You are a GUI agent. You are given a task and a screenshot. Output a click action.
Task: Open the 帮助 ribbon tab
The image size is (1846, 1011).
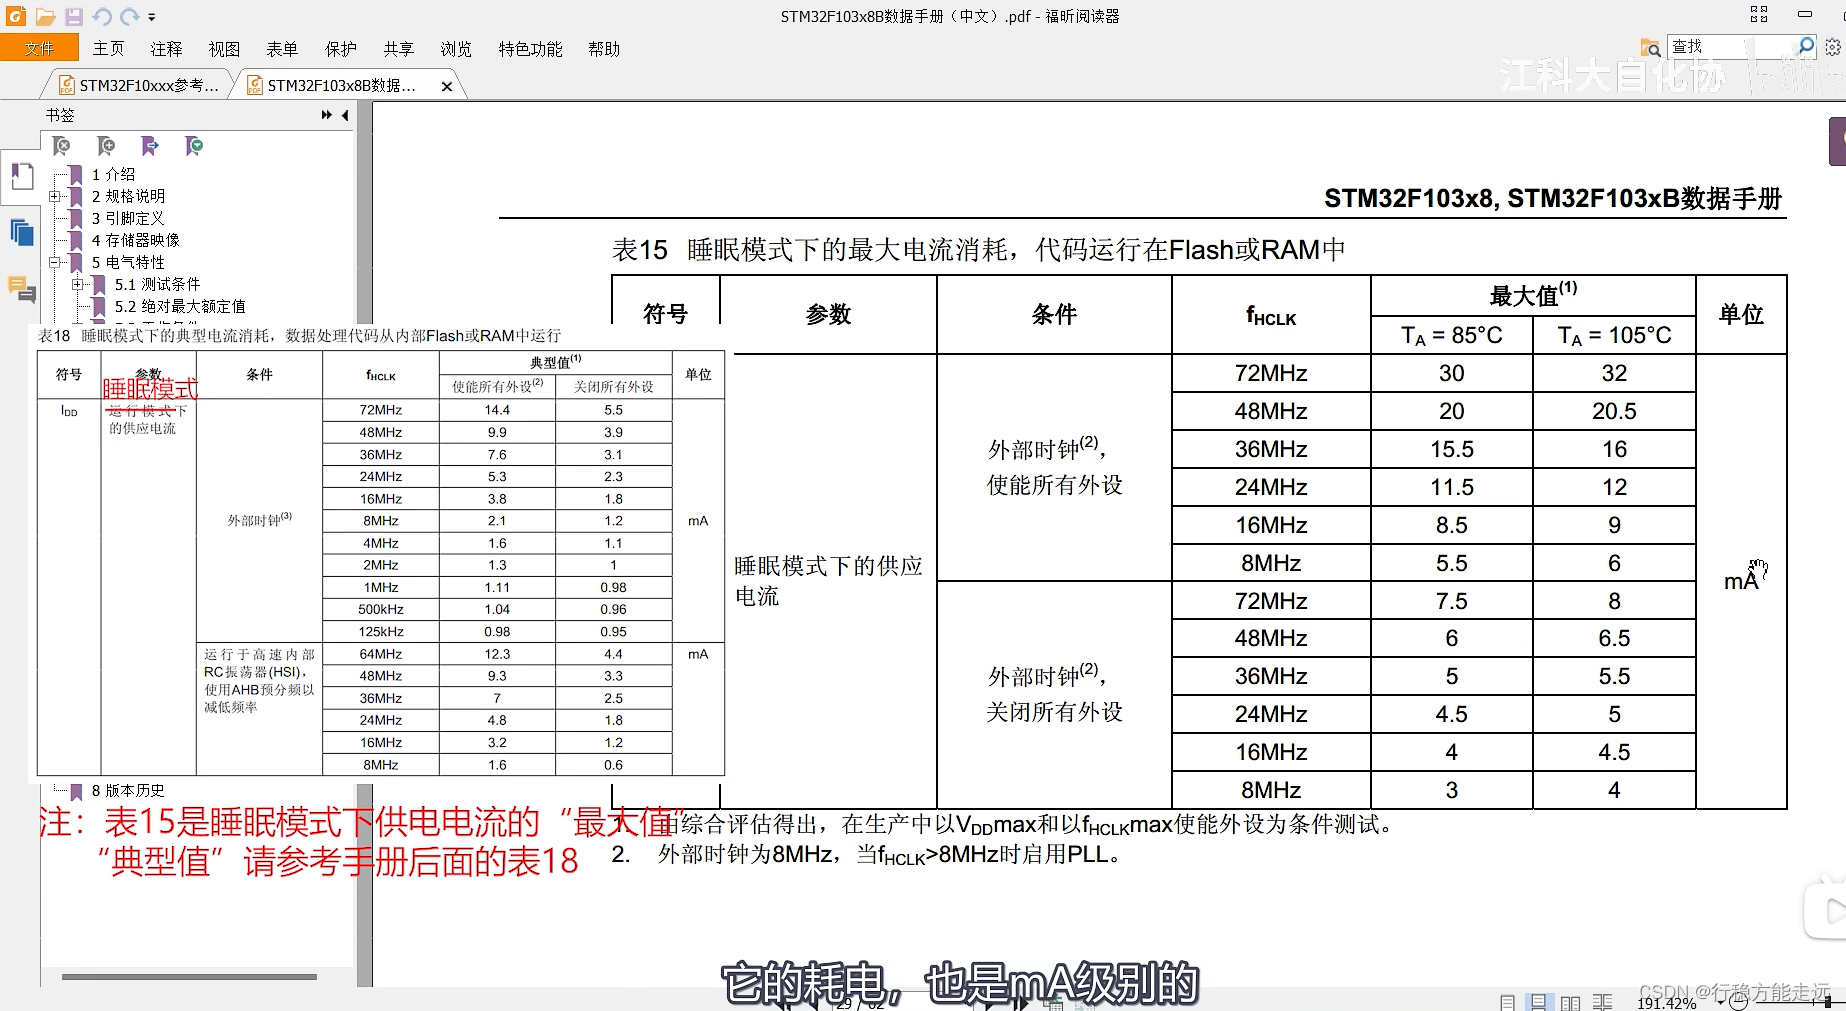click(x=604, y=49)
